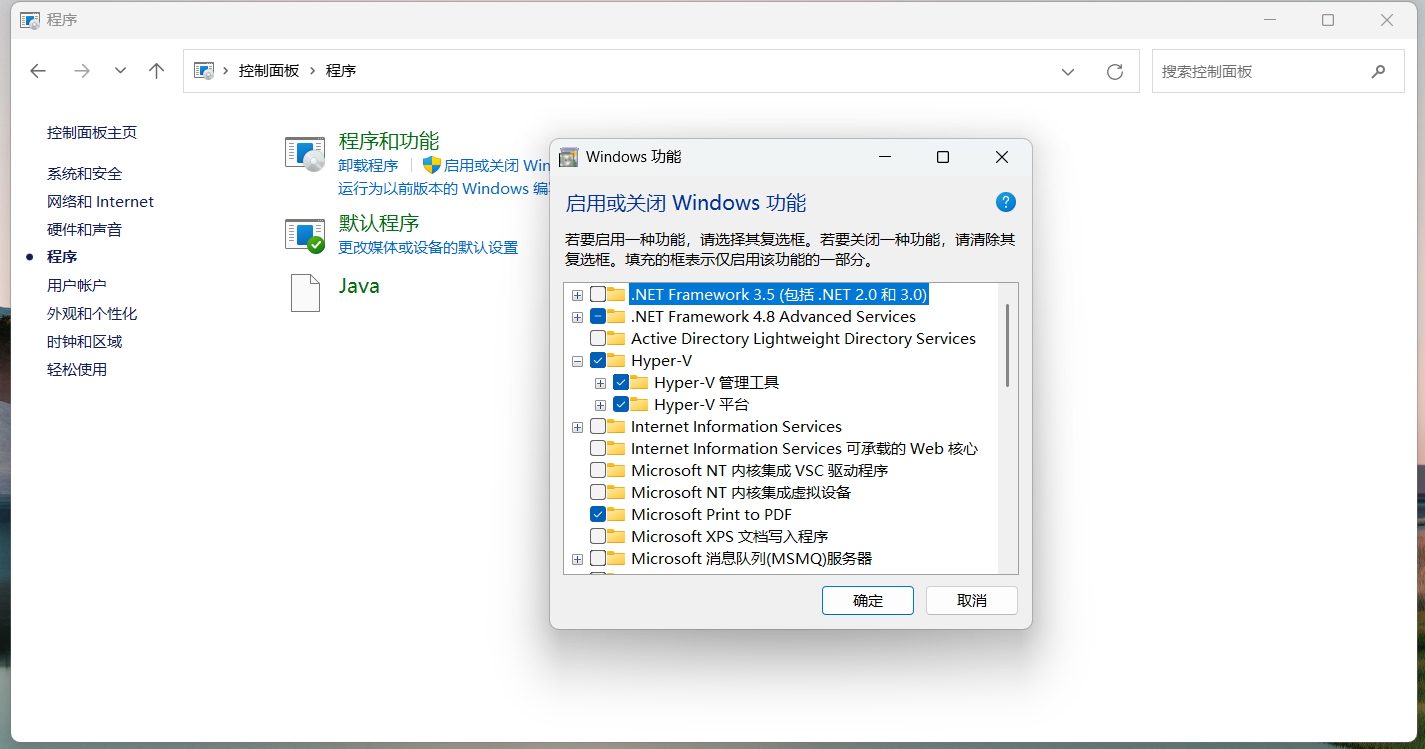
Task: Open 硬件和声音 category
Action: (84, 230)
